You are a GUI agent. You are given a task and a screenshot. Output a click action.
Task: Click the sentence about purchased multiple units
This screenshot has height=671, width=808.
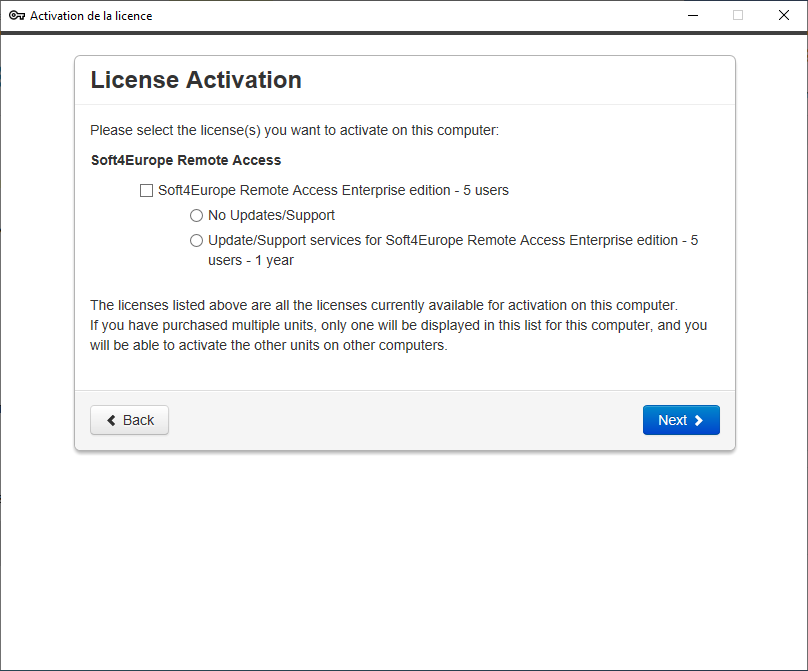point(398,336)
